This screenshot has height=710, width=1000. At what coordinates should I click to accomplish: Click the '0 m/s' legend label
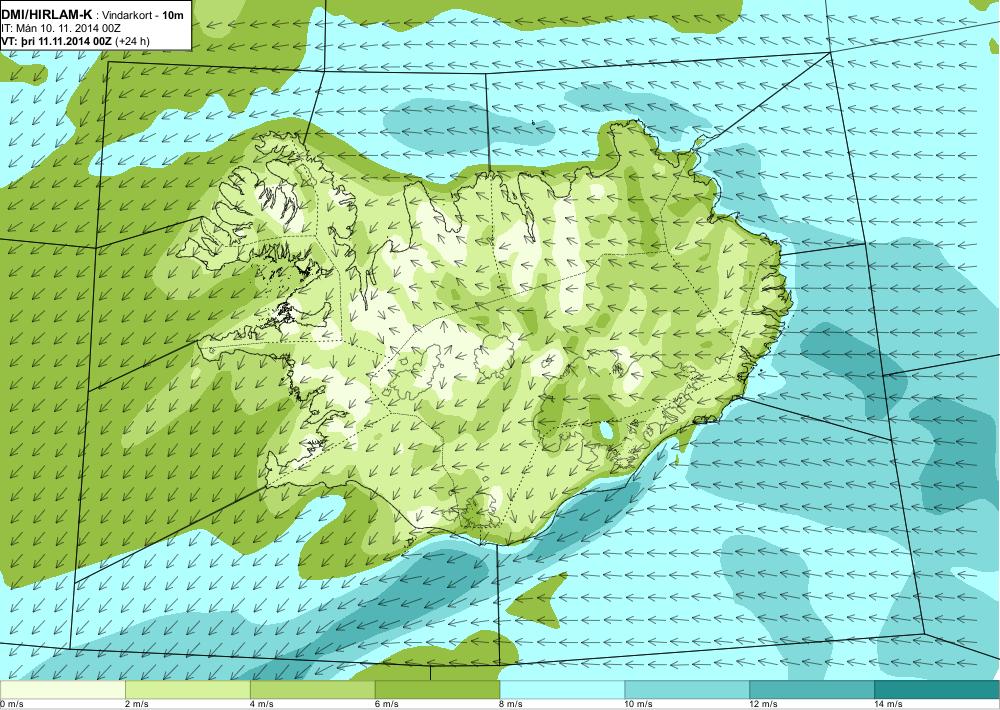[x=12, y=704]
